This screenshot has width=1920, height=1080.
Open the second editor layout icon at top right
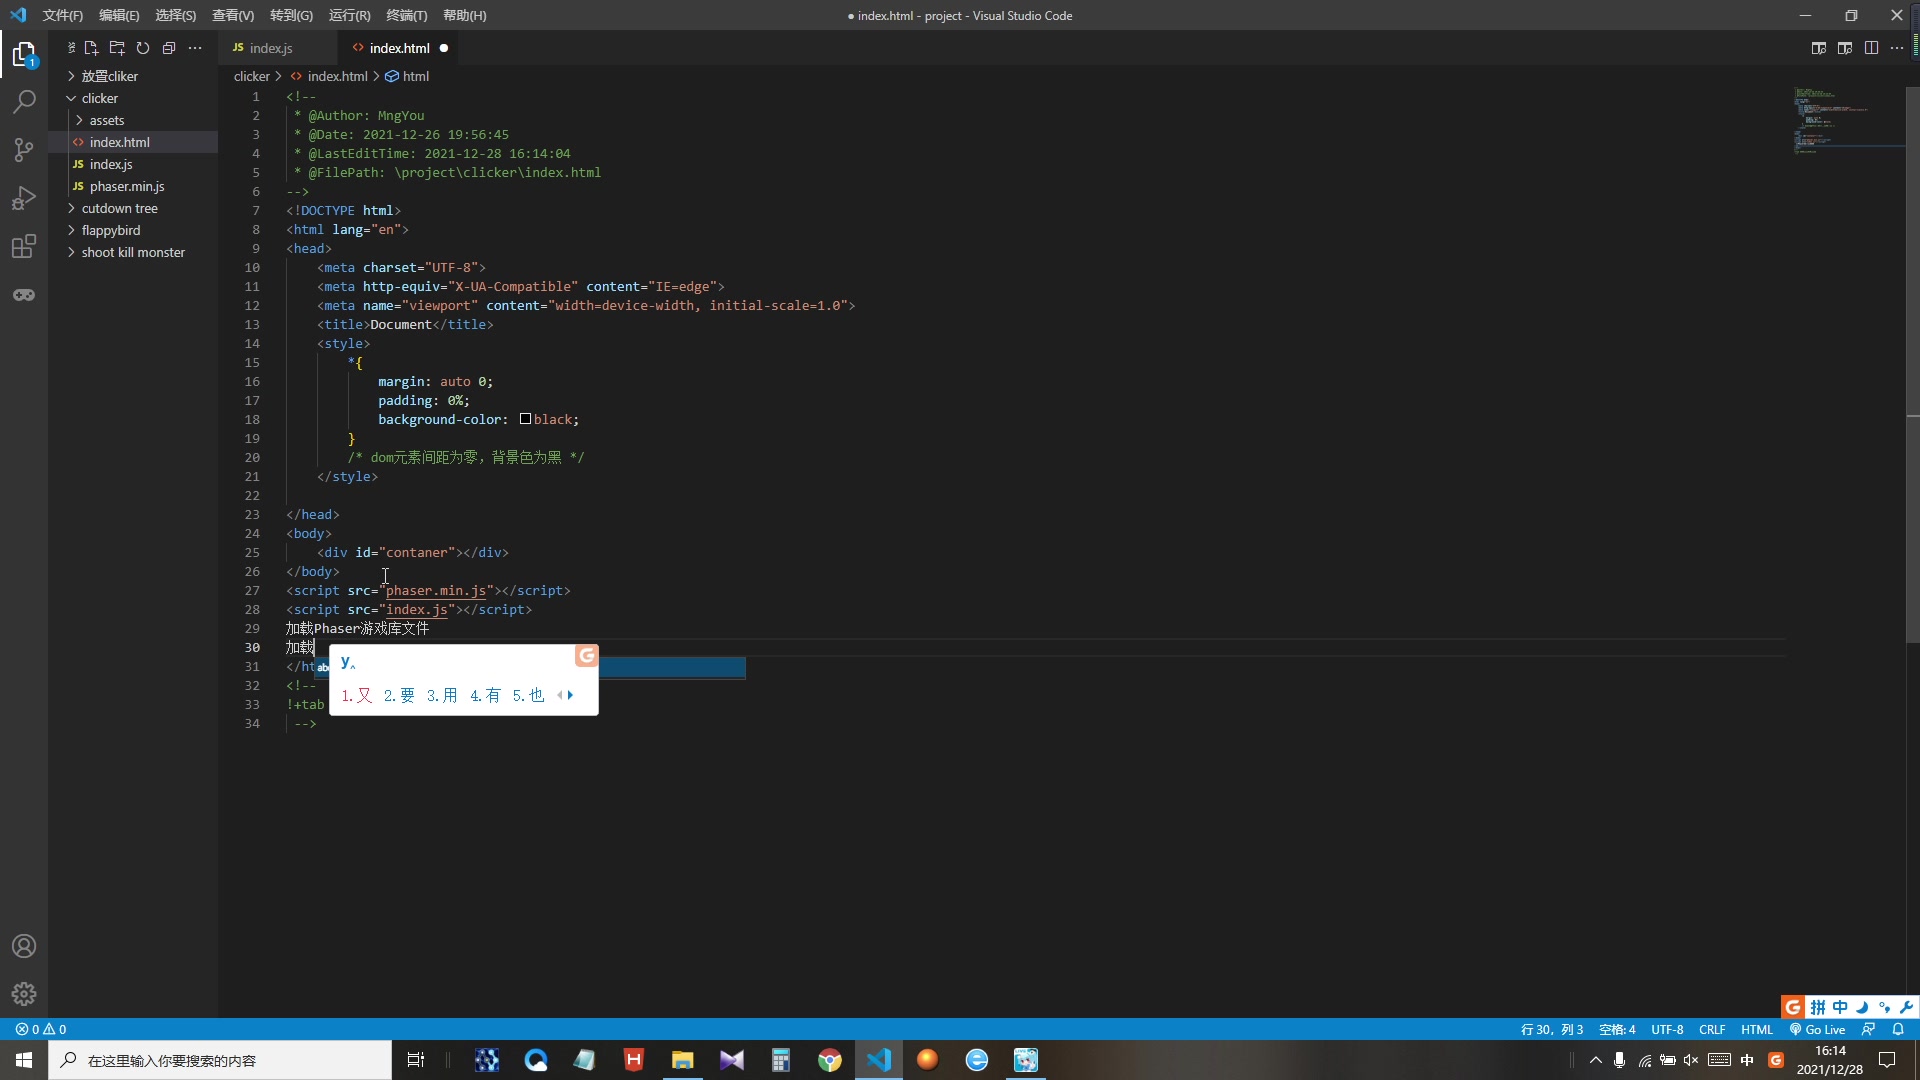click(x=1845, y=48)
